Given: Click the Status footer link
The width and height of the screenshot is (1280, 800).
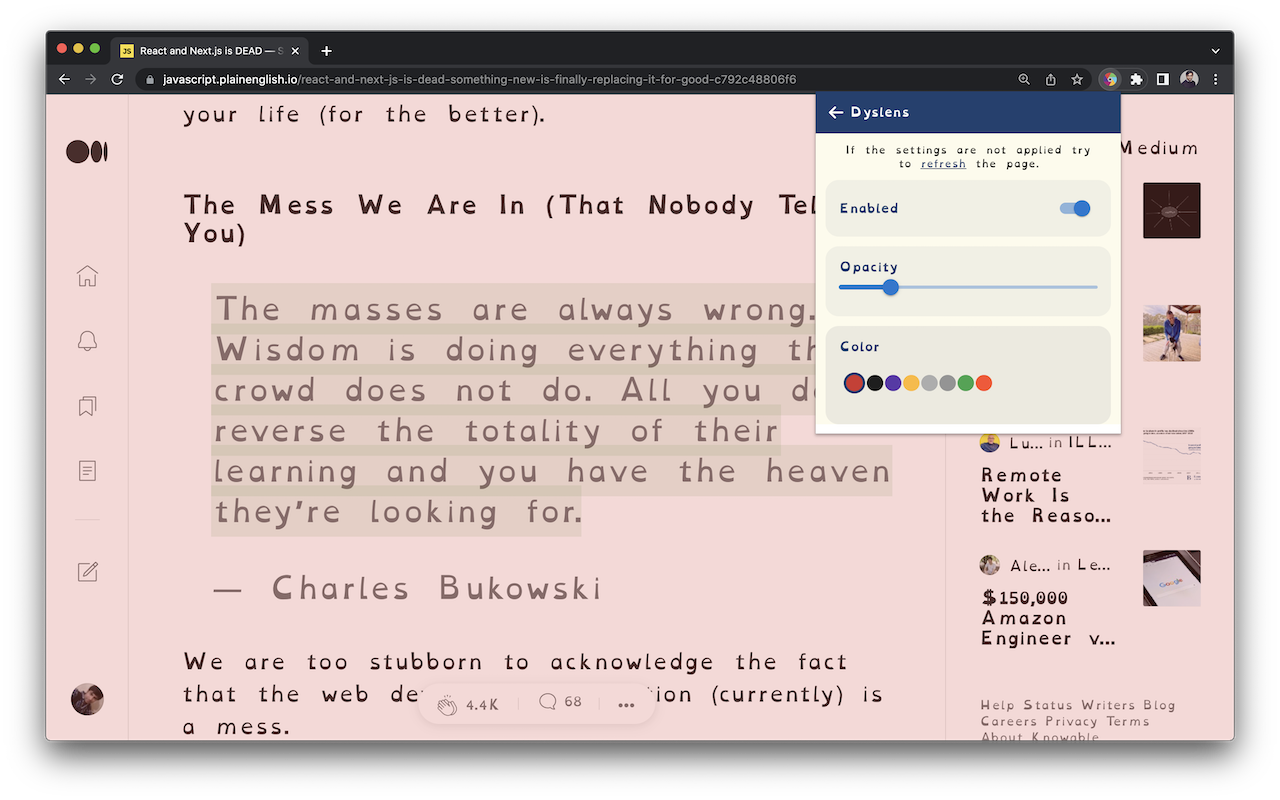Looking at the screenshot, I should click(x=1048, y=705).
